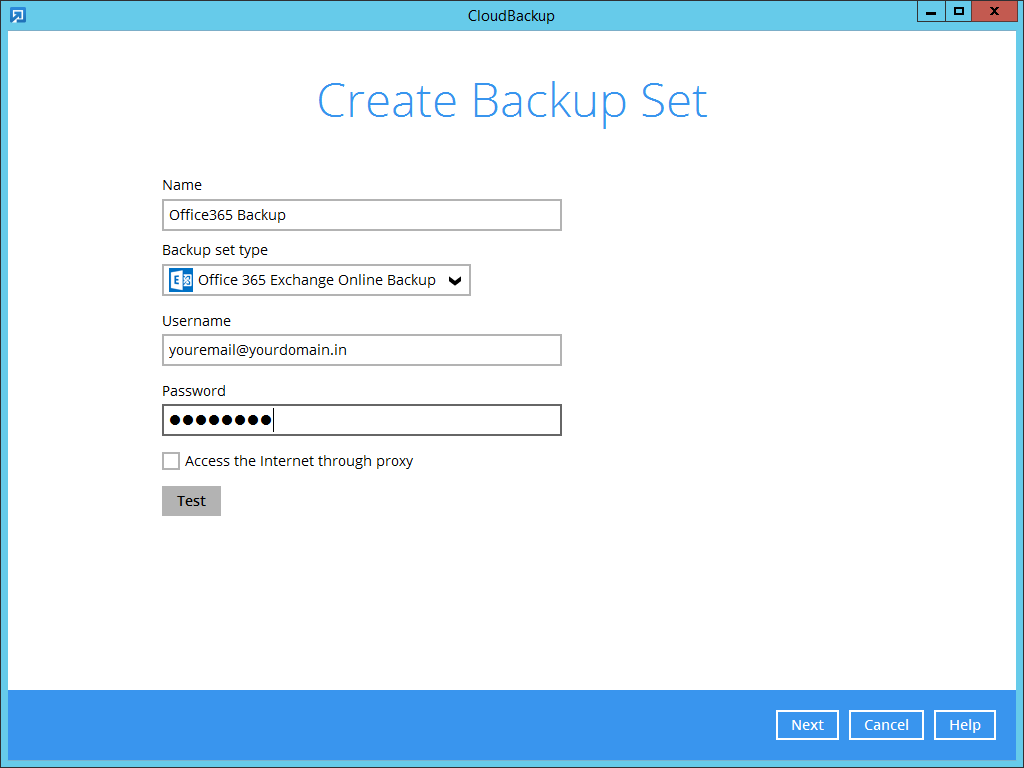1024x768 pixels.
Task: Expand the backup set type dropdown arrow
Action: point(455,281)
